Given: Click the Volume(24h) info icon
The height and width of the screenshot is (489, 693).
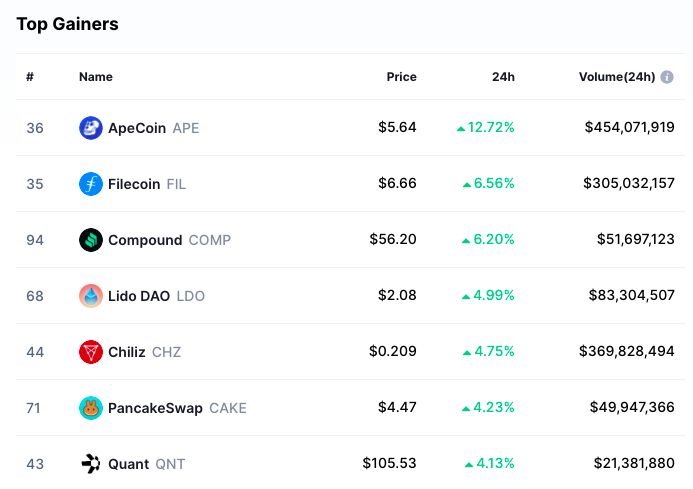Looking at the screenshot, I should point(667,77).
